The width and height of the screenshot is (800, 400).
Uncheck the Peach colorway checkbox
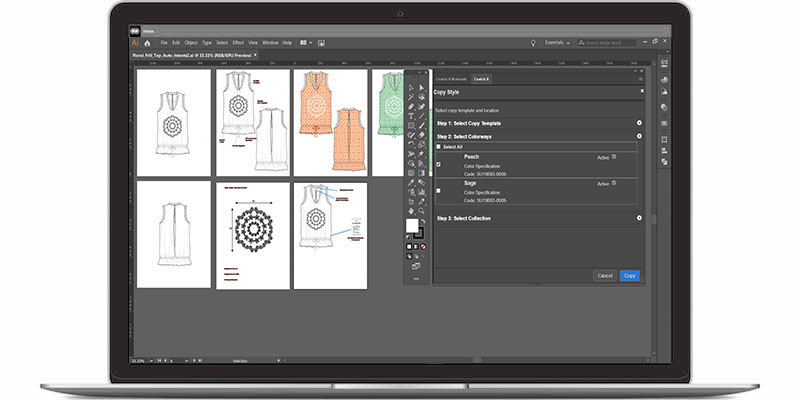pos(438,164)
